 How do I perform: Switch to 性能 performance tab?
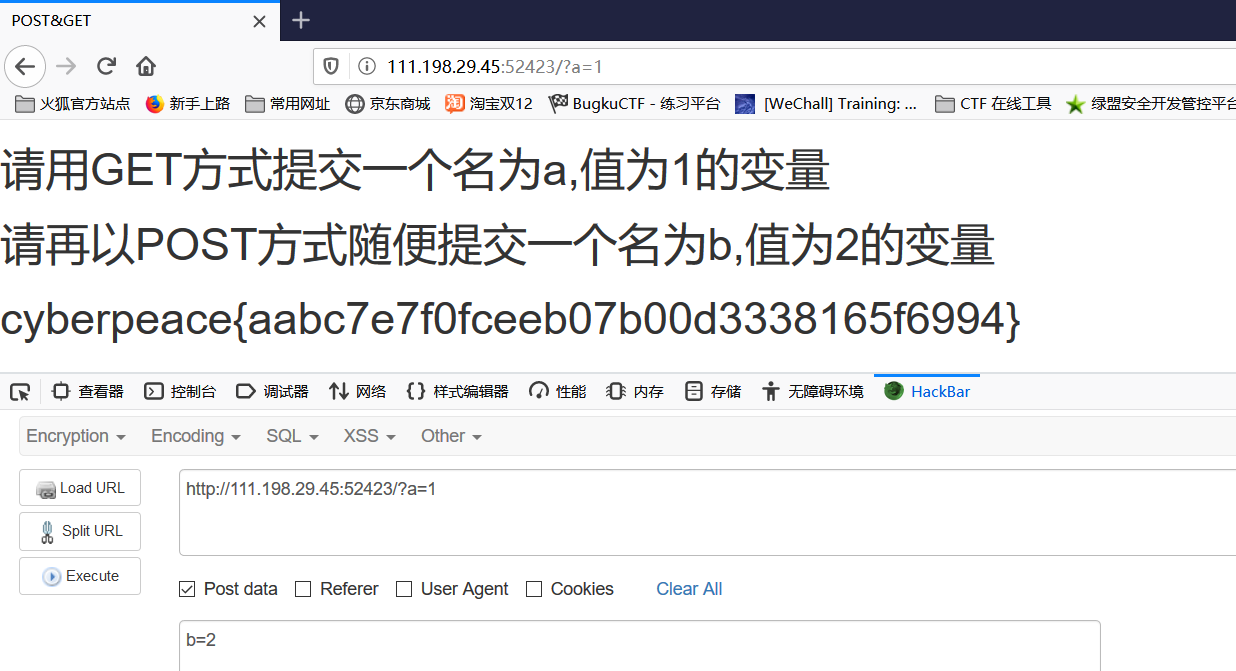point(557,391)
